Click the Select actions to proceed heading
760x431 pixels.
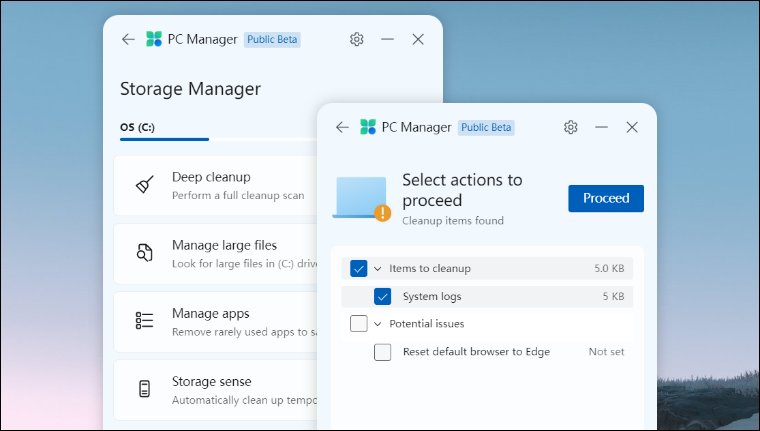tap(462, 190)
